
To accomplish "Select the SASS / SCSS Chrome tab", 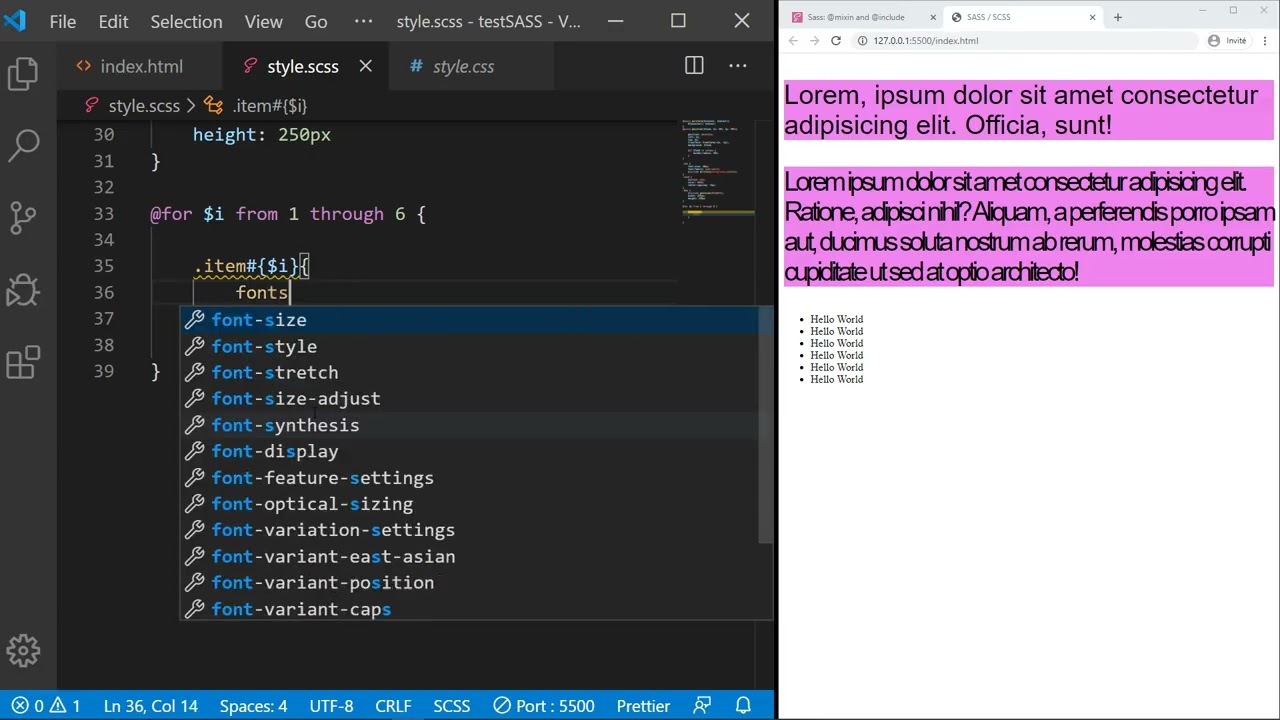I will pyautogui.click(x=1022, y=17).
